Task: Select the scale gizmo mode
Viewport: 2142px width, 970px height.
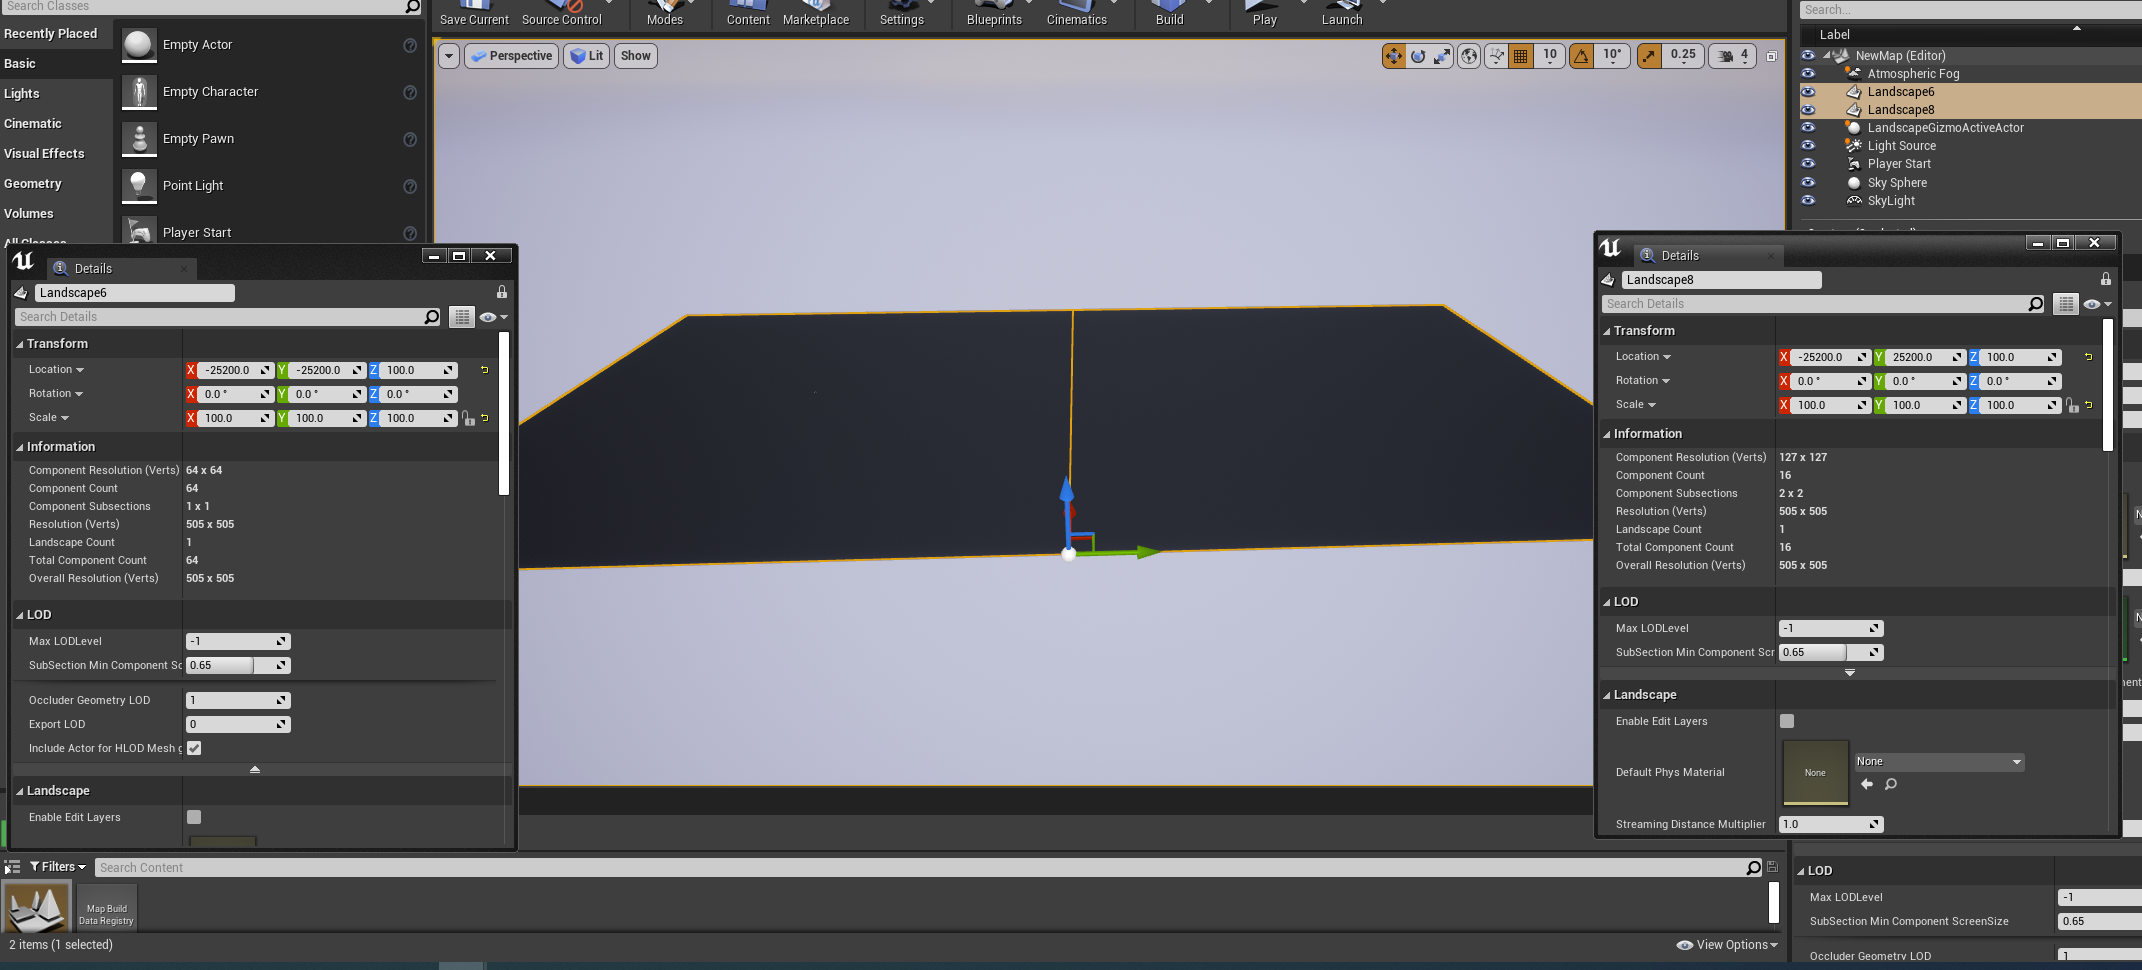Action: click(1442, 56)
